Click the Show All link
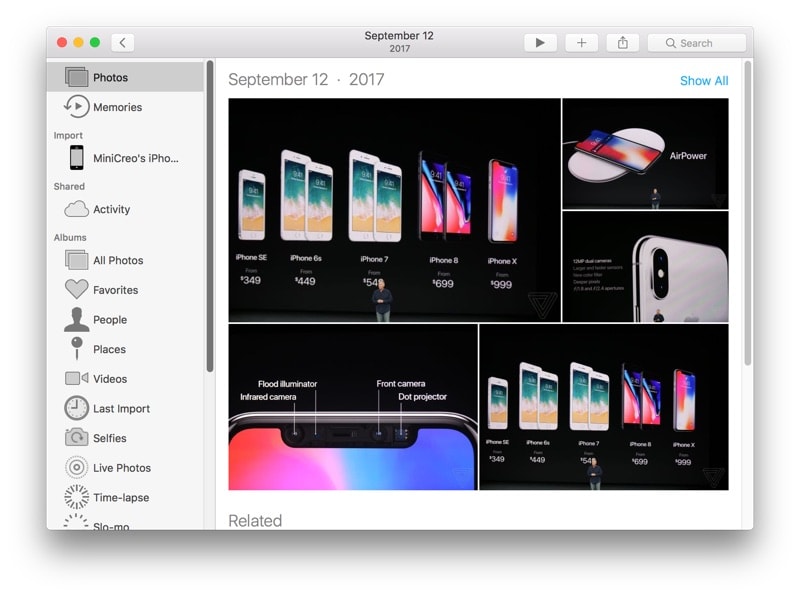Image resolution: width=800 pixels, height=595 pixels. [704, 81]
